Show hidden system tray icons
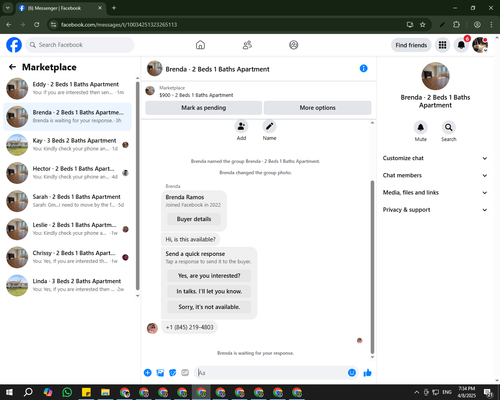This screenshot has height=400, width=500. (x=416, y=392)
